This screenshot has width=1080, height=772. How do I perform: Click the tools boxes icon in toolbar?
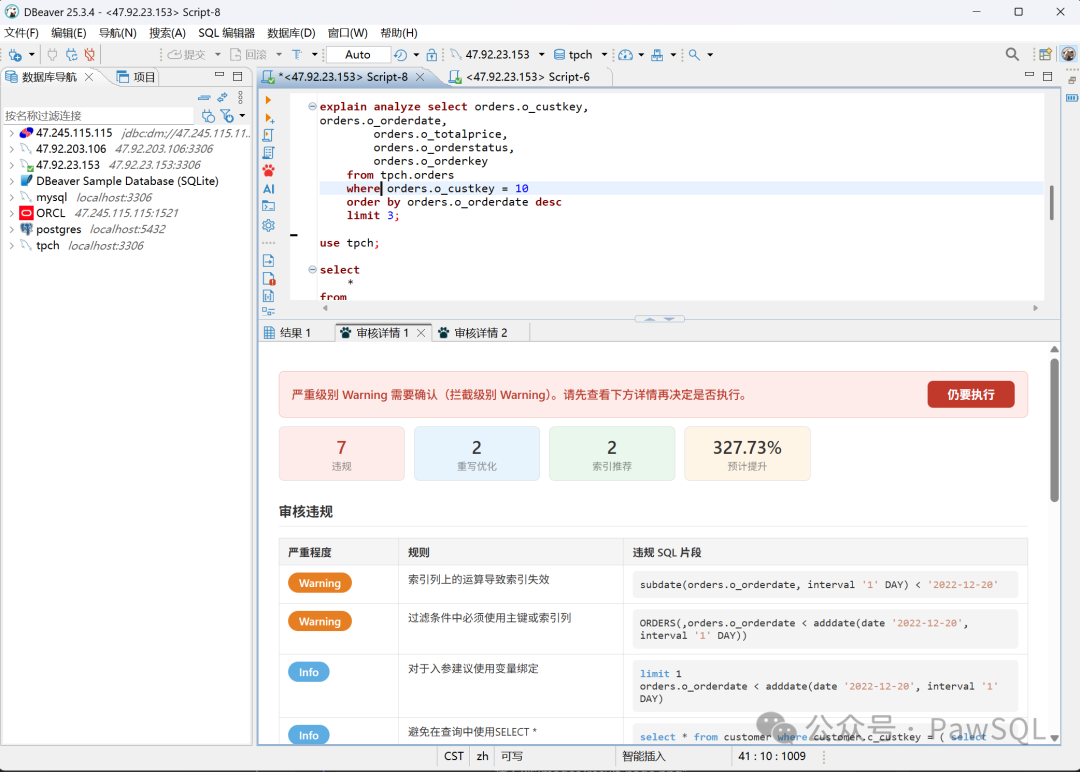click(657, 54)
